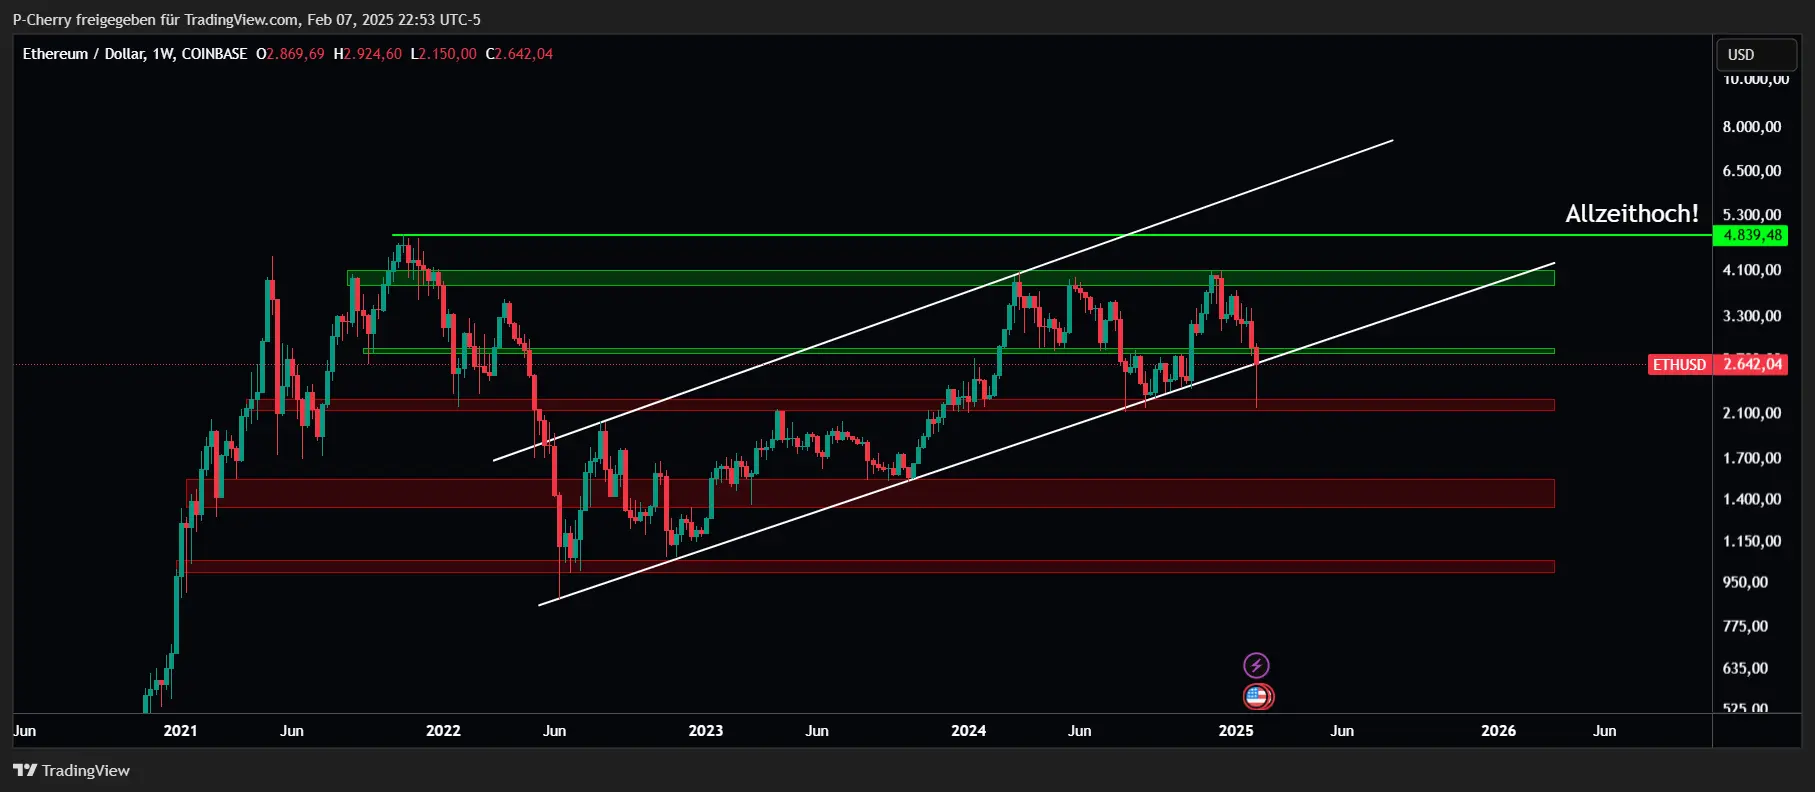Click the 1.700,00 price axis label
Viewport: 1815px width, 792px height.
pos(1752,458)
